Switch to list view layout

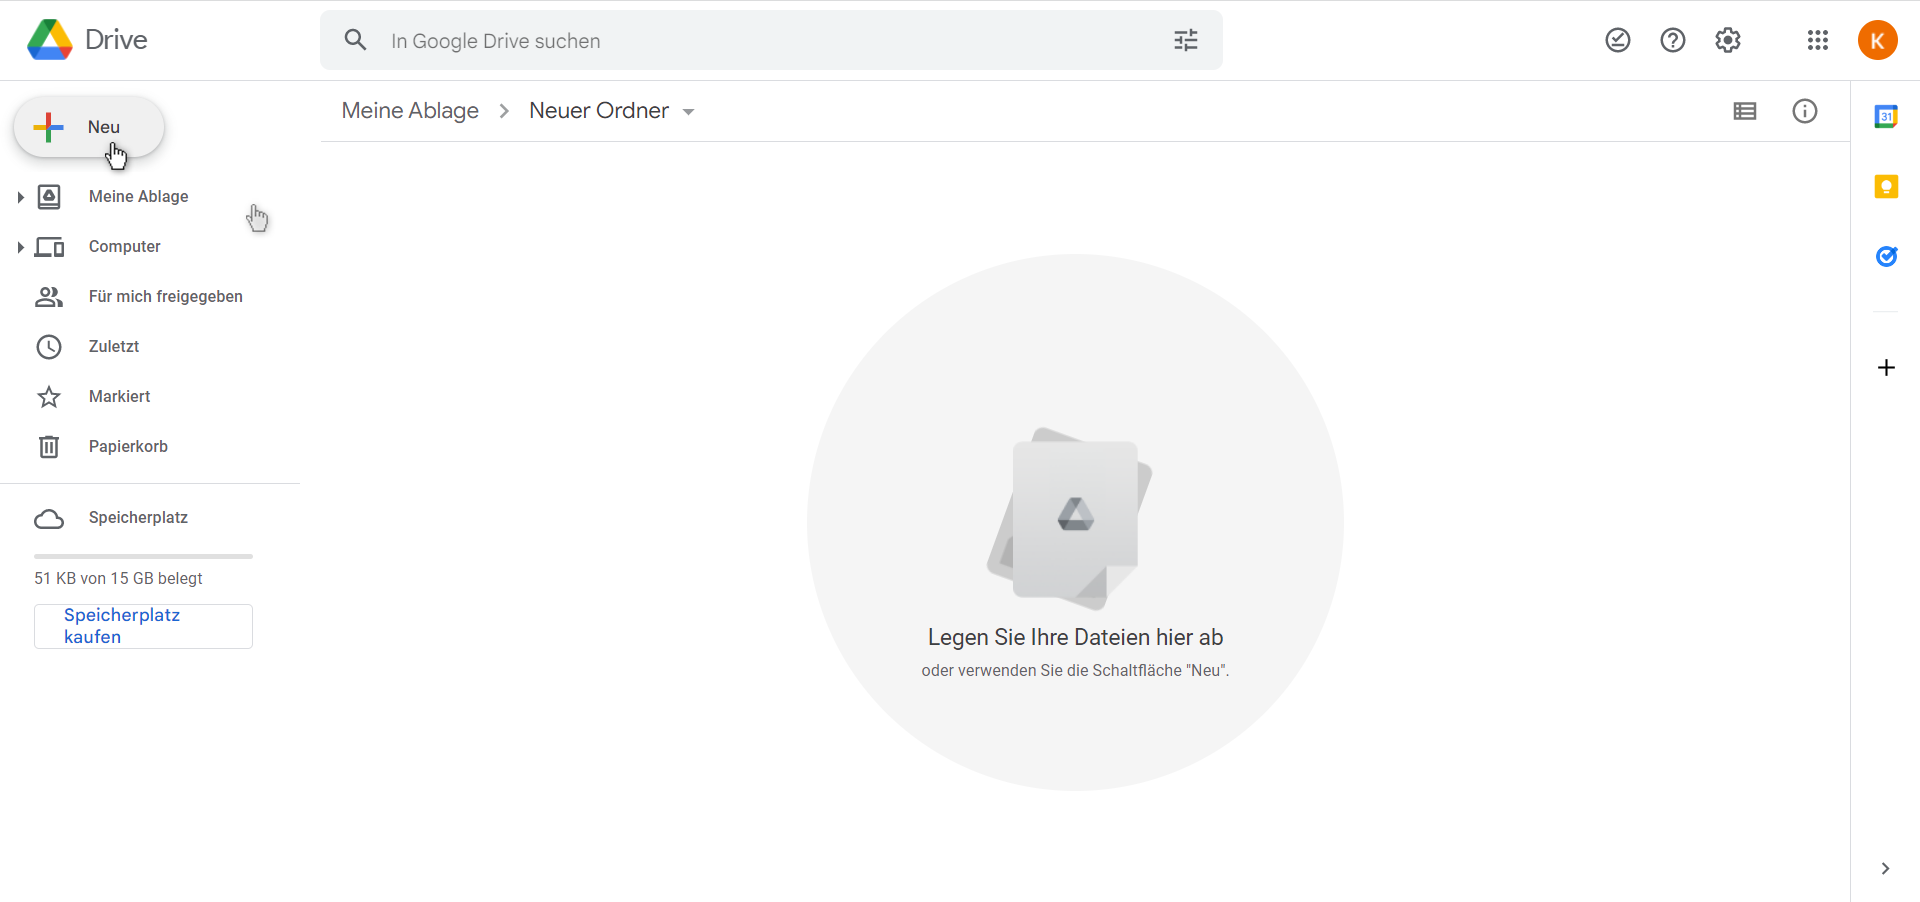(x=1745, y=111)
